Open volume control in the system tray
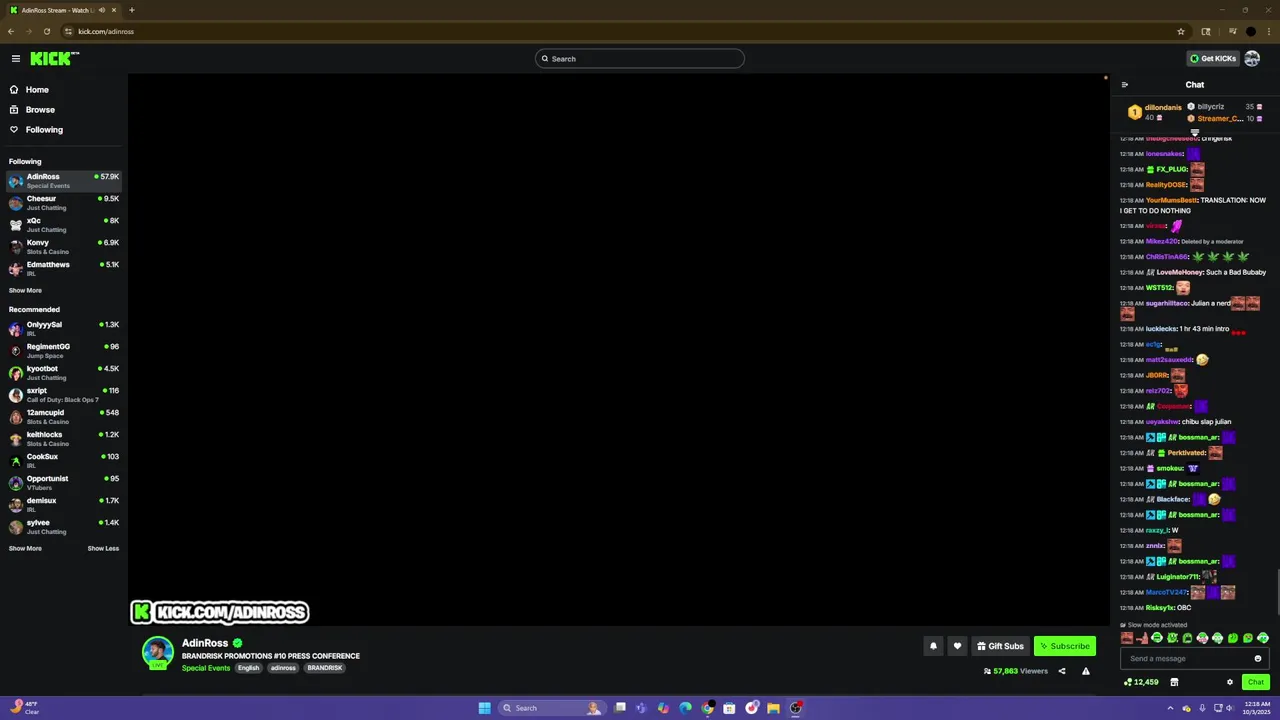 (x=1230, y=708)
